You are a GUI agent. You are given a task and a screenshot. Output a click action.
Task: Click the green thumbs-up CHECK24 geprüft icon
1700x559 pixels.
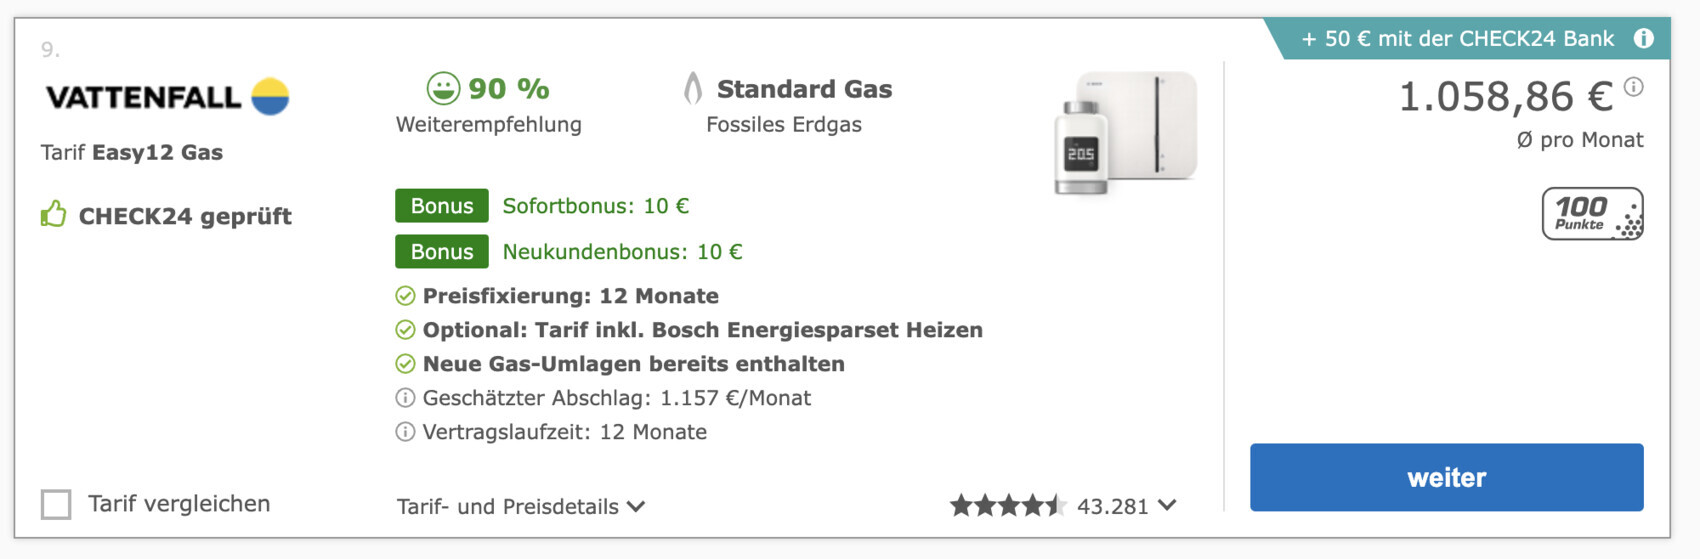[53, 214]
